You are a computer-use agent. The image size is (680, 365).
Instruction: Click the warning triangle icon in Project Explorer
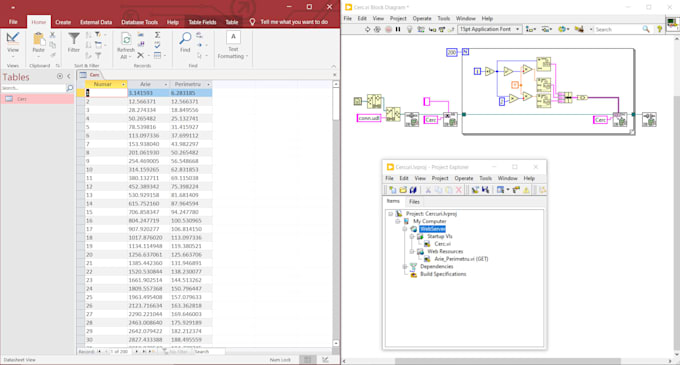coord(526,190)
